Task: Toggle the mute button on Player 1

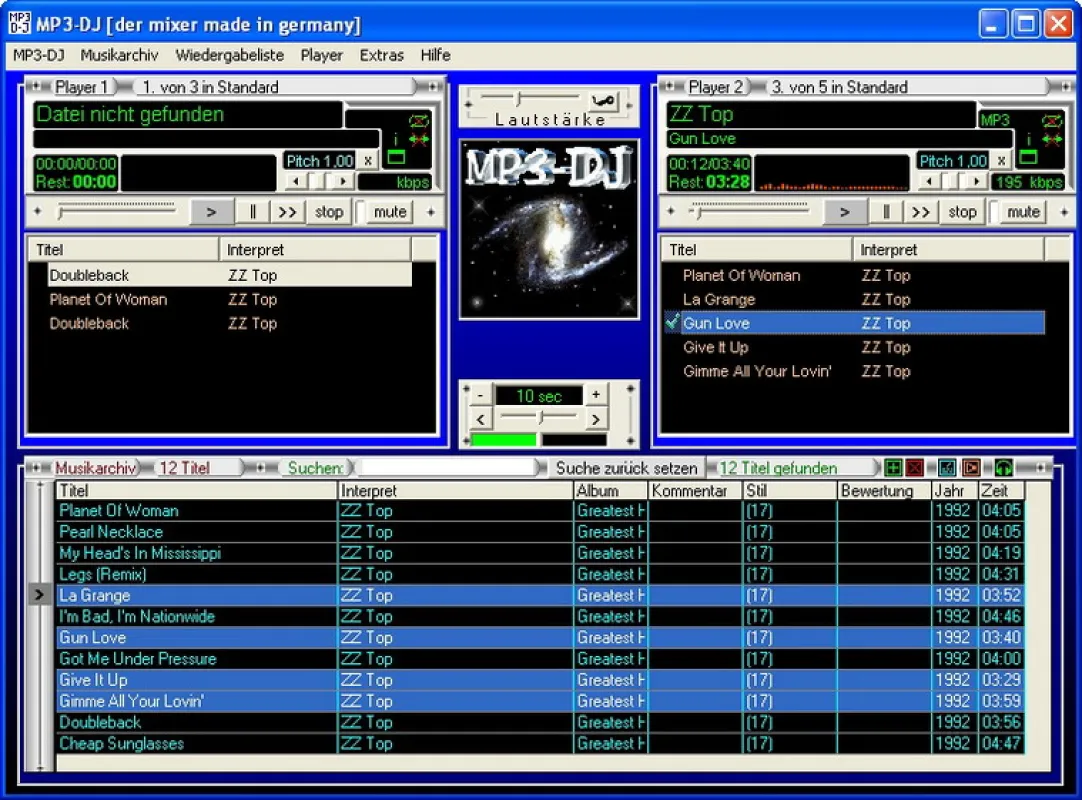Action: coord(390,212)
